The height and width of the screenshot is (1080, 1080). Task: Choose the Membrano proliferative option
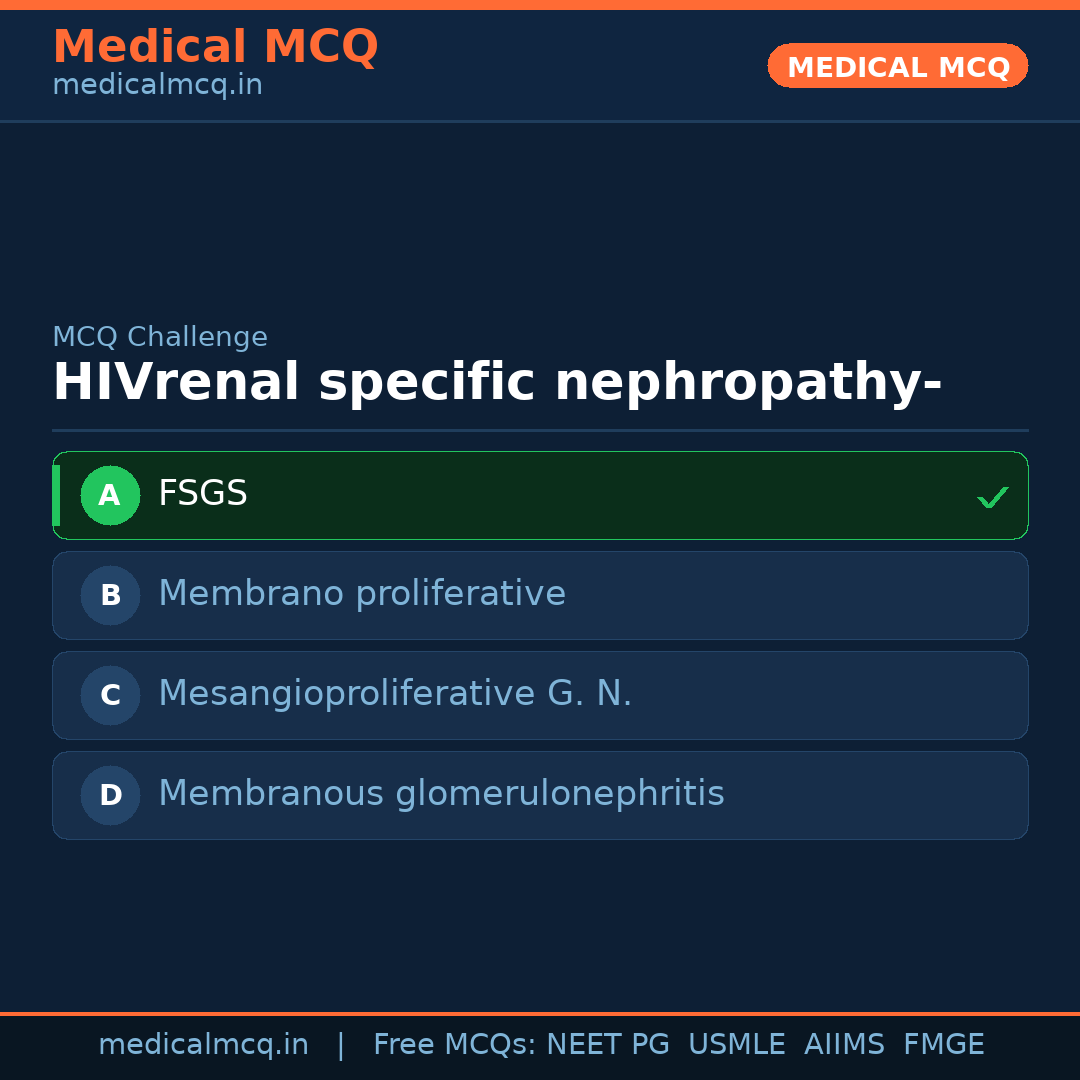click(362, 594)
